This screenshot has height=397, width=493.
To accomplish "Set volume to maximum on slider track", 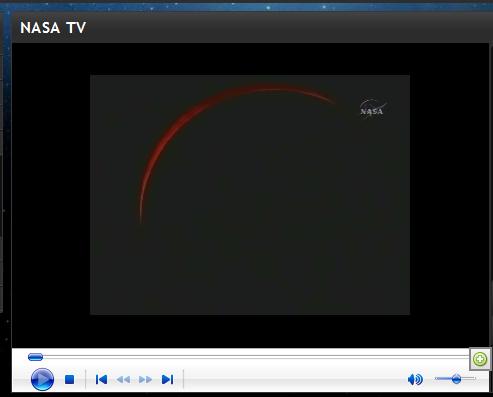I will (474, 379).
